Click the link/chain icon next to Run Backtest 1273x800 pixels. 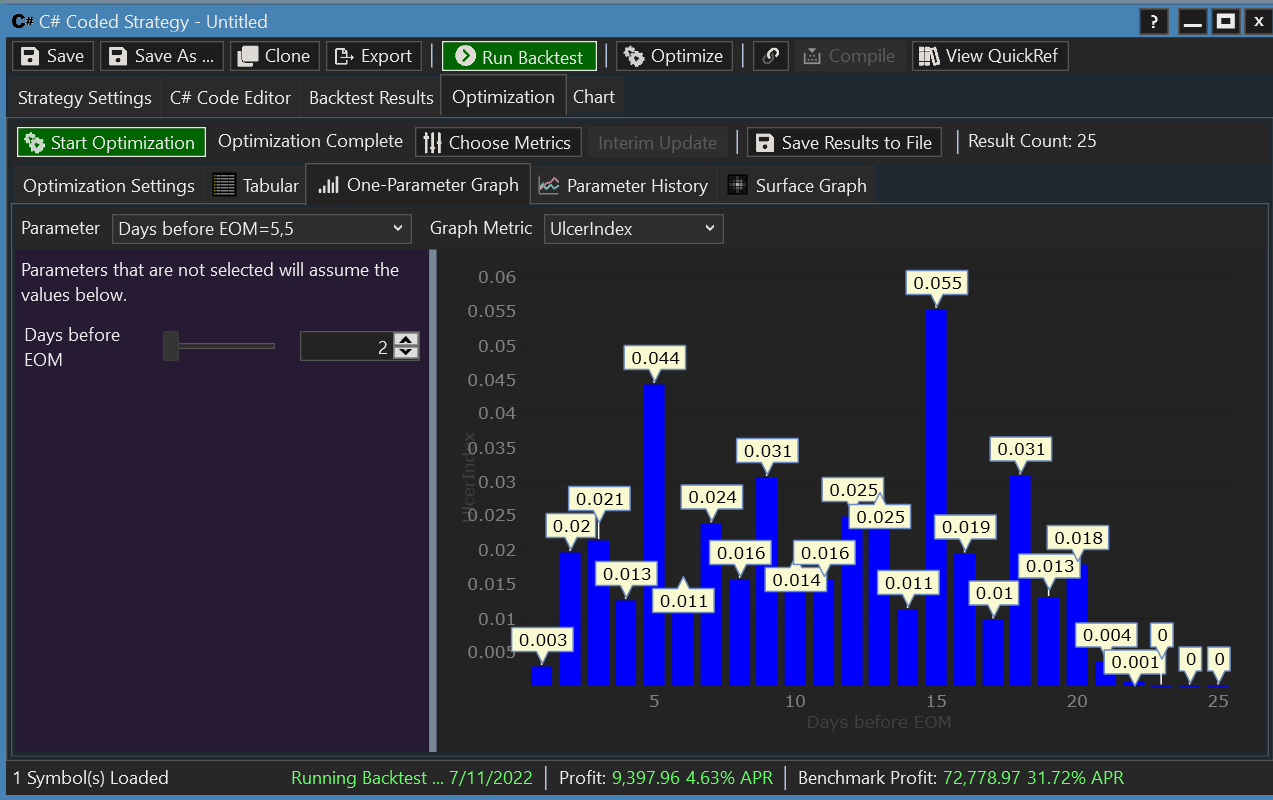click(770, 56)
